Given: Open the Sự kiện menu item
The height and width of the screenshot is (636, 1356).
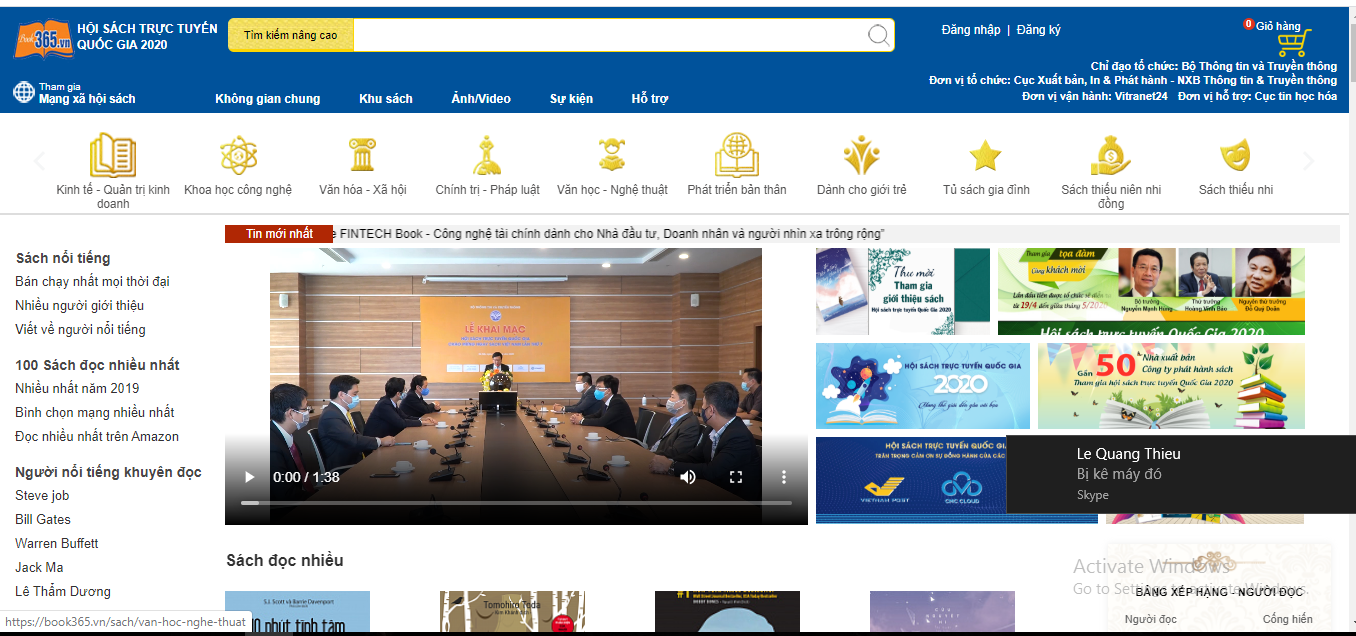Looking at the screenshot, I should point(571,99).
